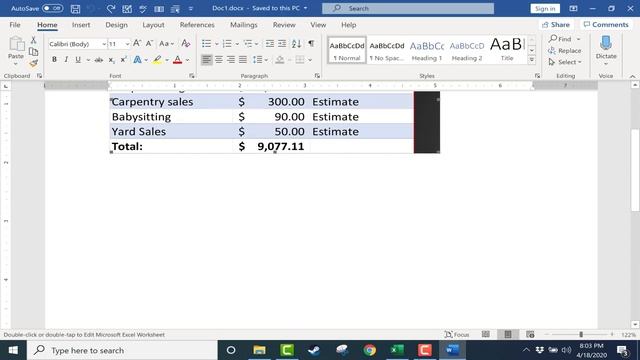Click the Dictate microphone icon
This screenshot has height=360, width=640.
pos(606,43)
